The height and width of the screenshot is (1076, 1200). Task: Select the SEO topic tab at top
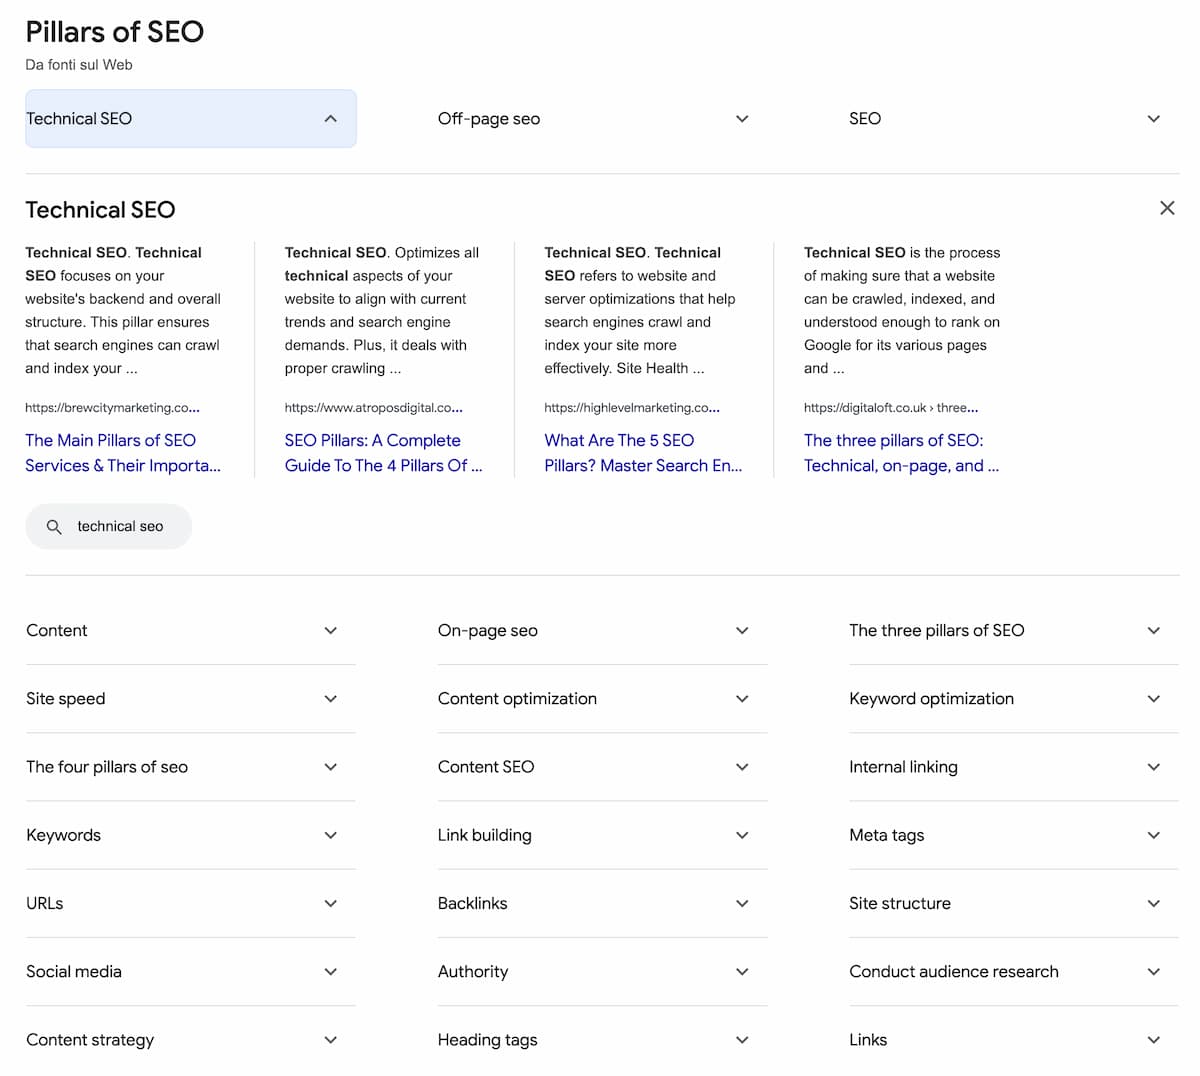point(865,119)
